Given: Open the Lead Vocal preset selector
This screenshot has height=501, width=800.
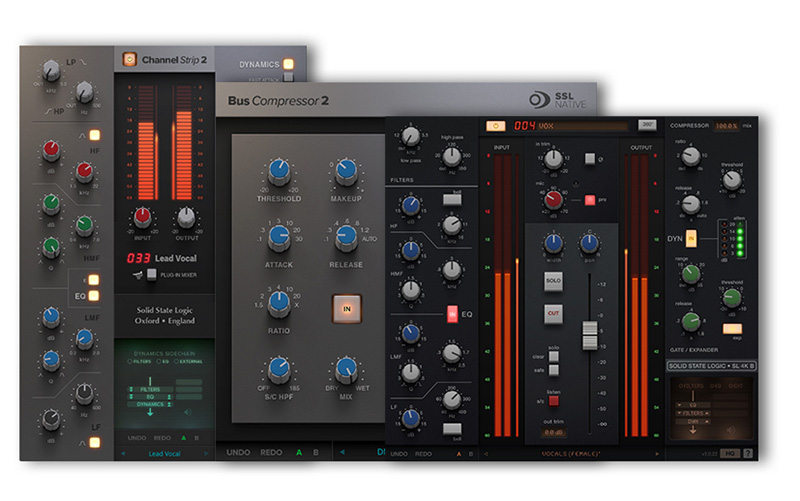Looking at the screenshot, I should coord(163,453).
